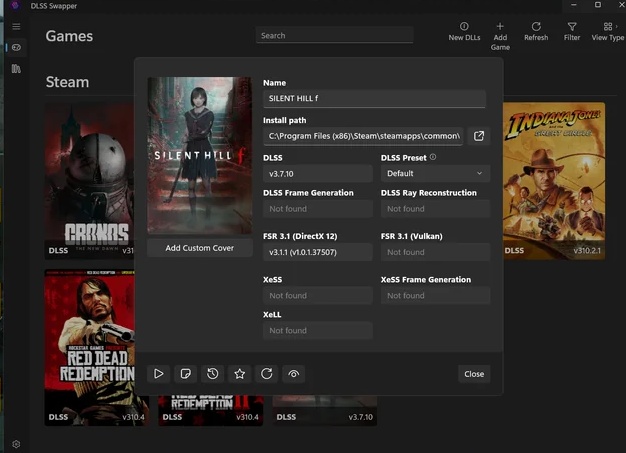Click the DLSS Swapper app logo icon
Viewport: 626px width, 453px height.
[x=15, y=6]
